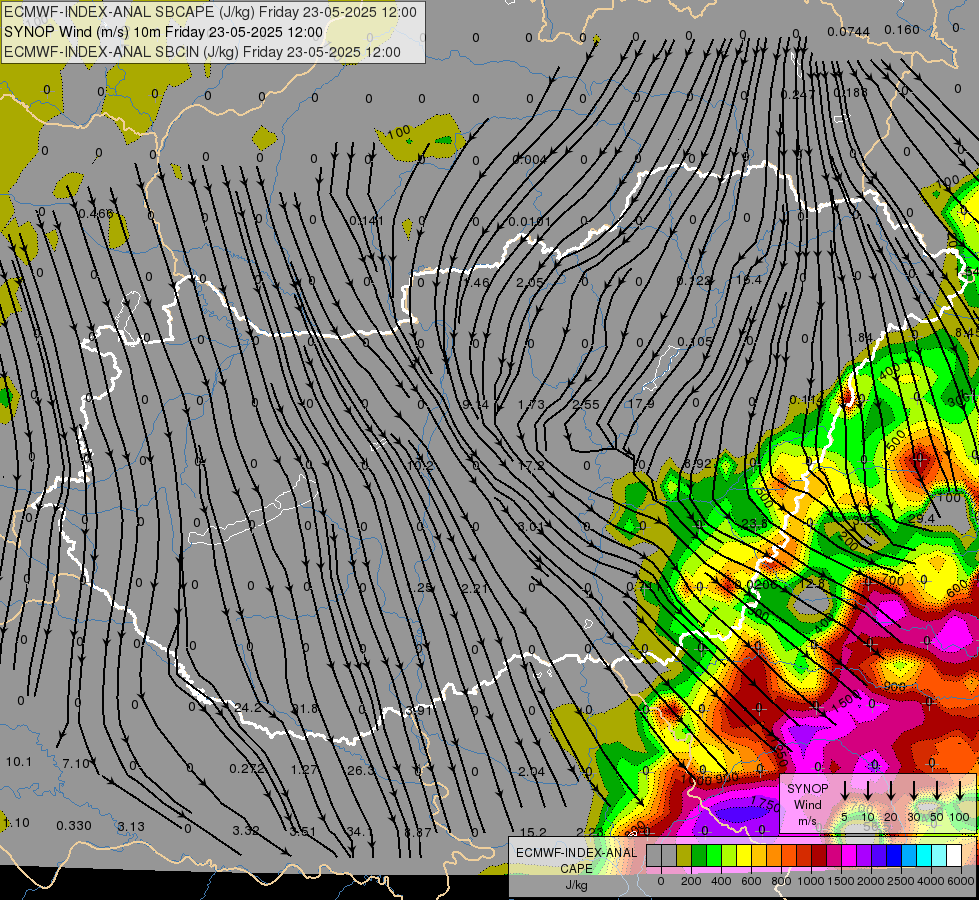Pick the dark red CAPE legend swatch
The width and height of the screenshot is (979, 900).
[x=820, y=855]
